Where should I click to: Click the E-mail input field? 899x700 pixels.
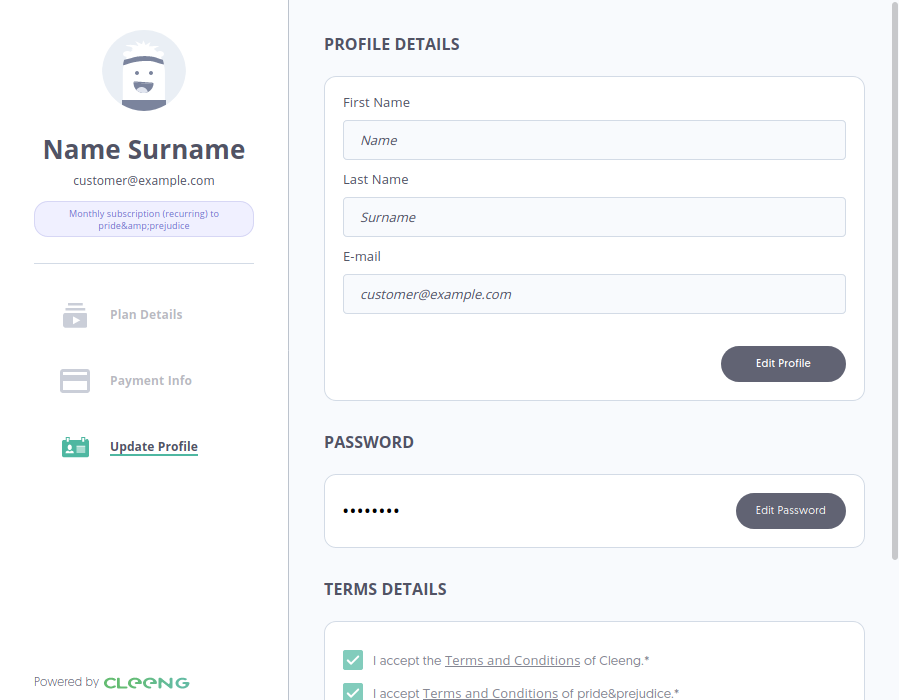pyautogui.click(x=594, y=294)
